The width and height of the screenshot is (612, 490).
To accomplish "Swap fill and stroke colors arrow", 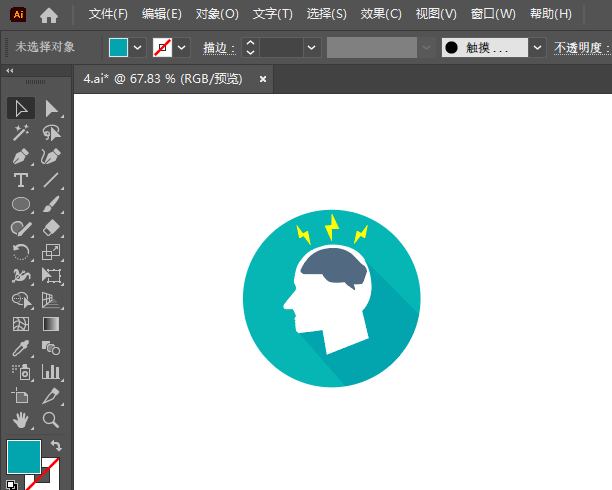I will (x=56, y=445).
